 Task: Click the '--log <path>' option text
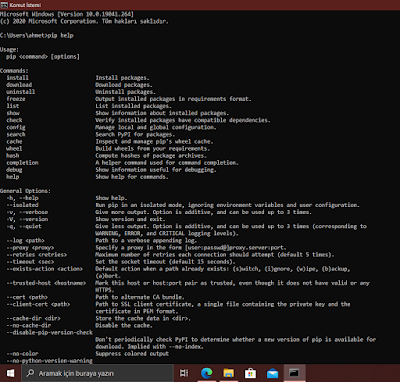[25, 240]
